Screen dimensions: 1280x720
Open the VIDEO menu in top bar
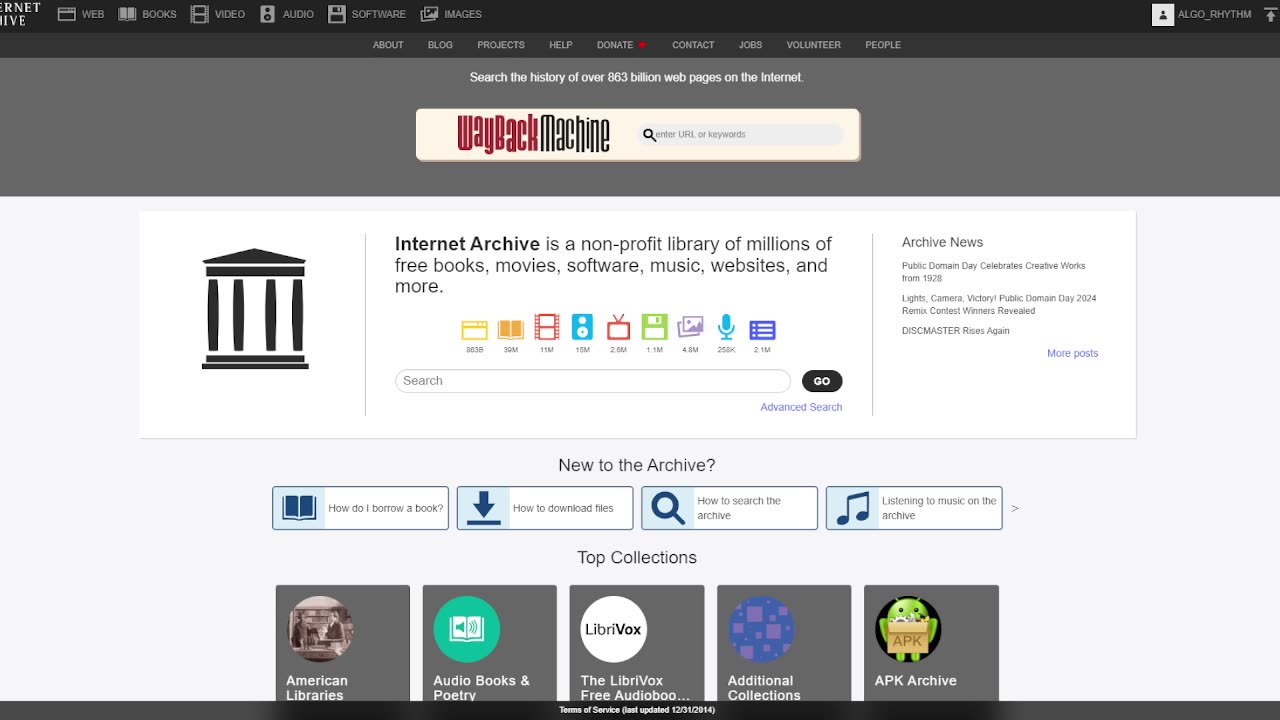218,14
